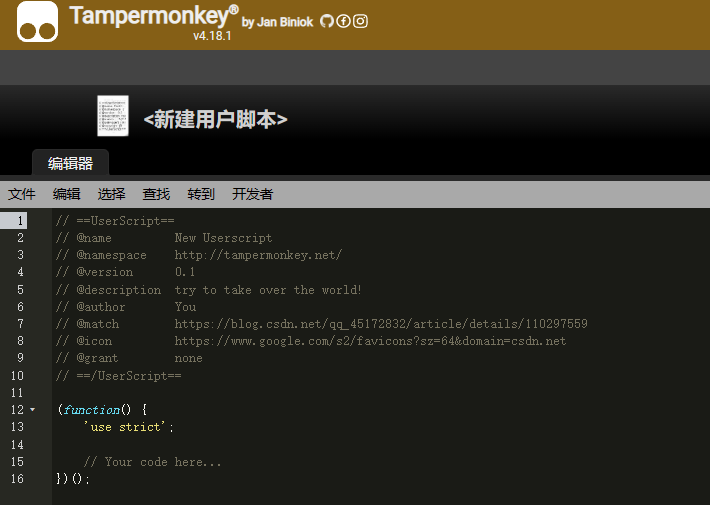Screen dimensions: 710x505
Task: Click the '@name' metadata key
Action: [94, 238]
